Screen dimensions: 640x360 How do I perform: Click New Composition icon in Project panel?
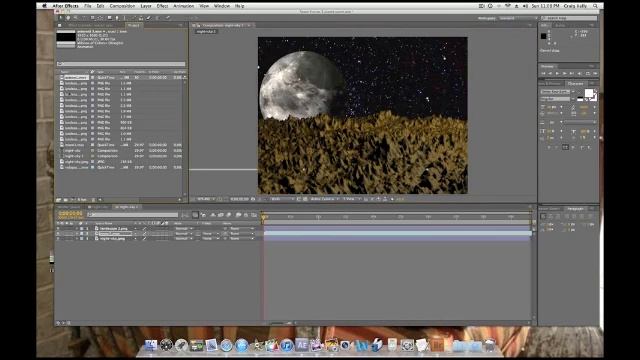click(x=72, y=200)
